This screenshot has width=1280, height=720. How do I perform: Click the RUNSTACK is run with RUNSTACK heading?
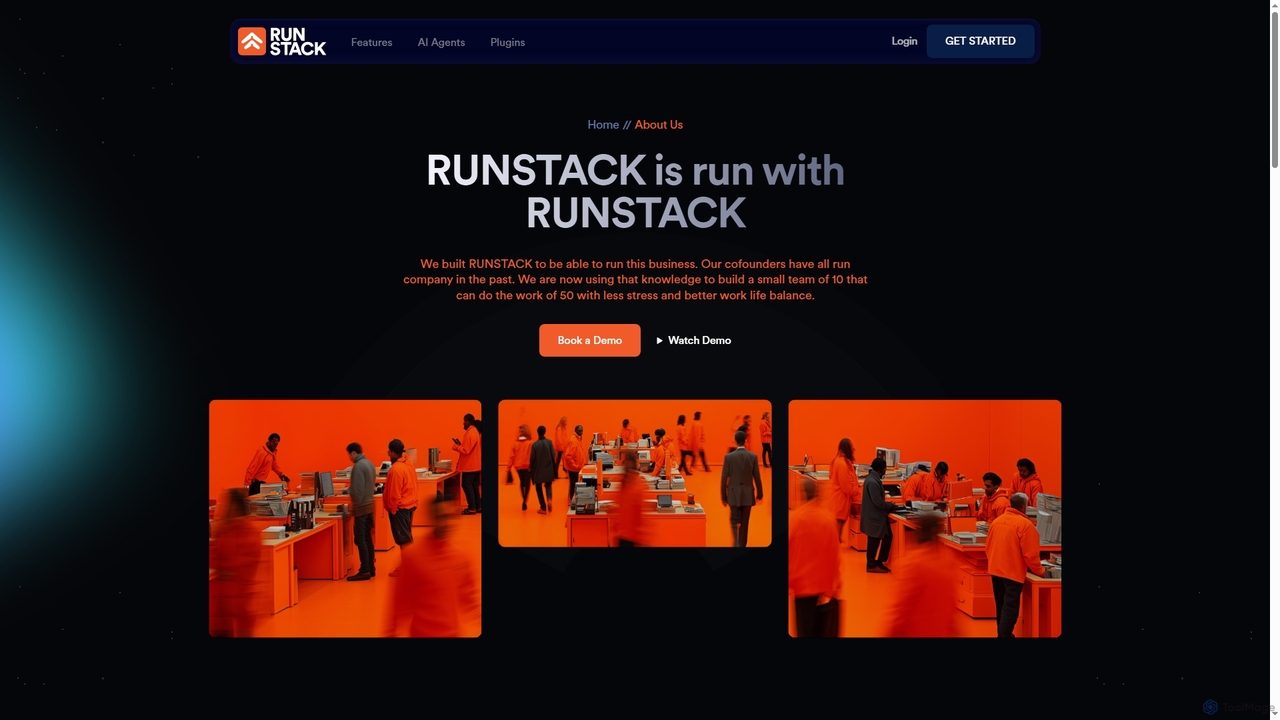(x=636, y=191)
